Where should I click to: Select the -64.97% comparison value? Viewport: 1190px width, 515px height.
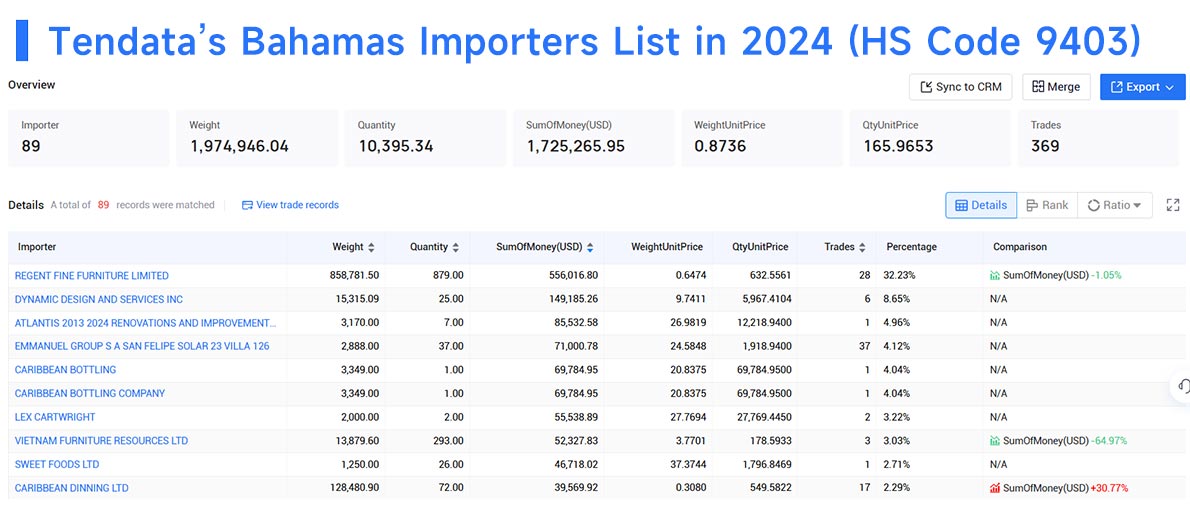(1109, 441)
